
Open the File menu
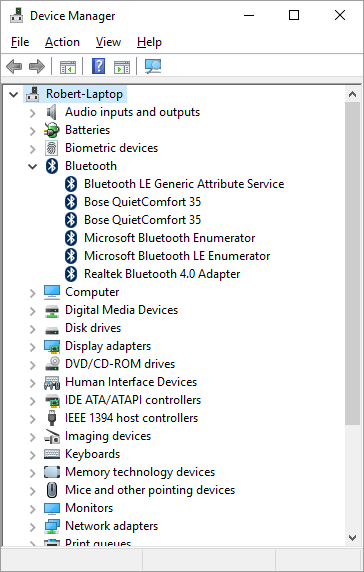20,42
